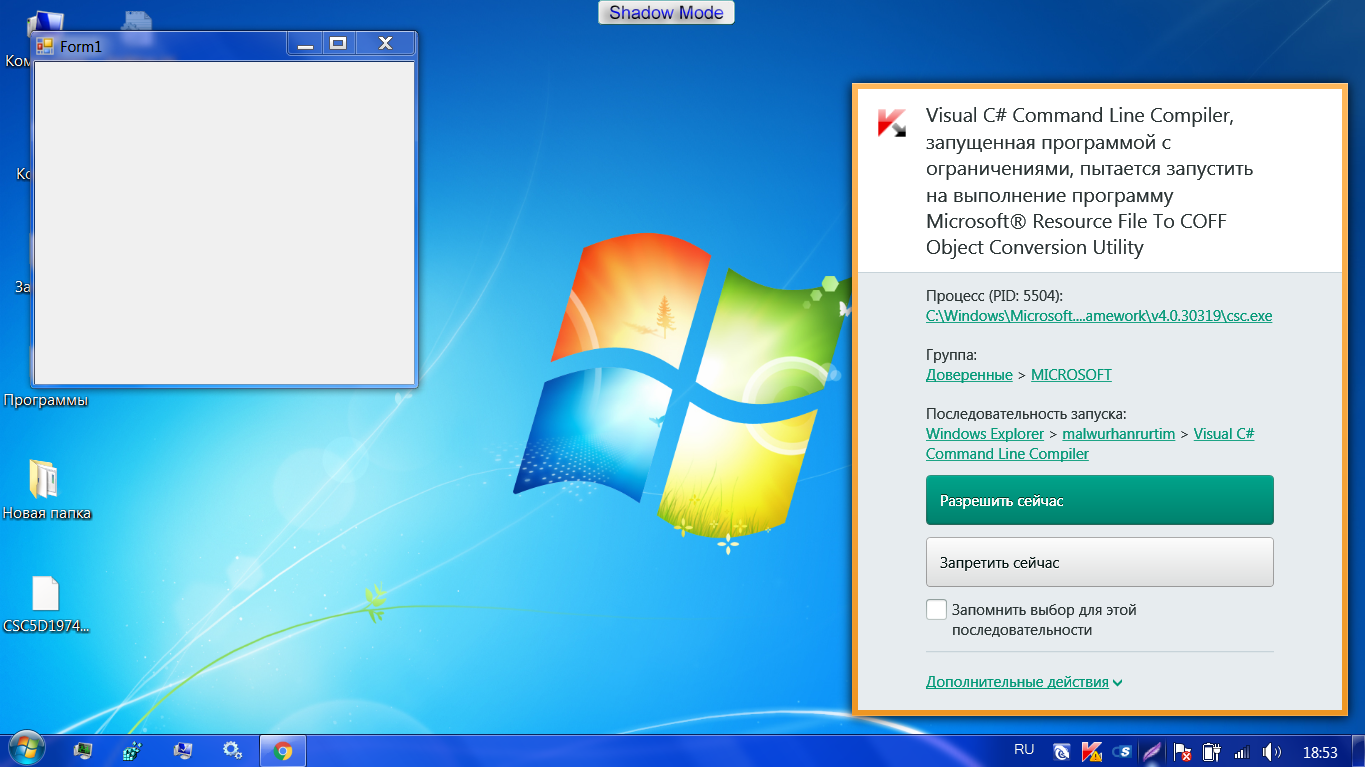The height and width of the screenshot is (767, 1365).
Task: Click the Разрешить сейчас button
Action: (x=1100, y=500)
